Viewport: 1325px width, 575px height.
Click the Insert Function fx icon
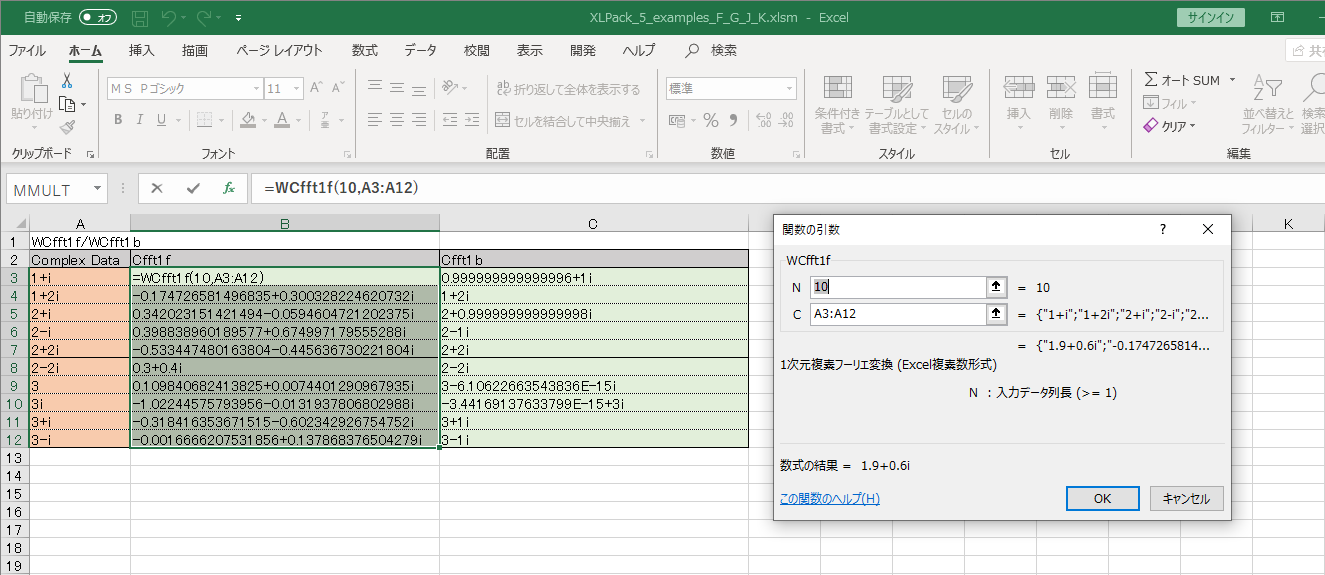coord(228,188)
